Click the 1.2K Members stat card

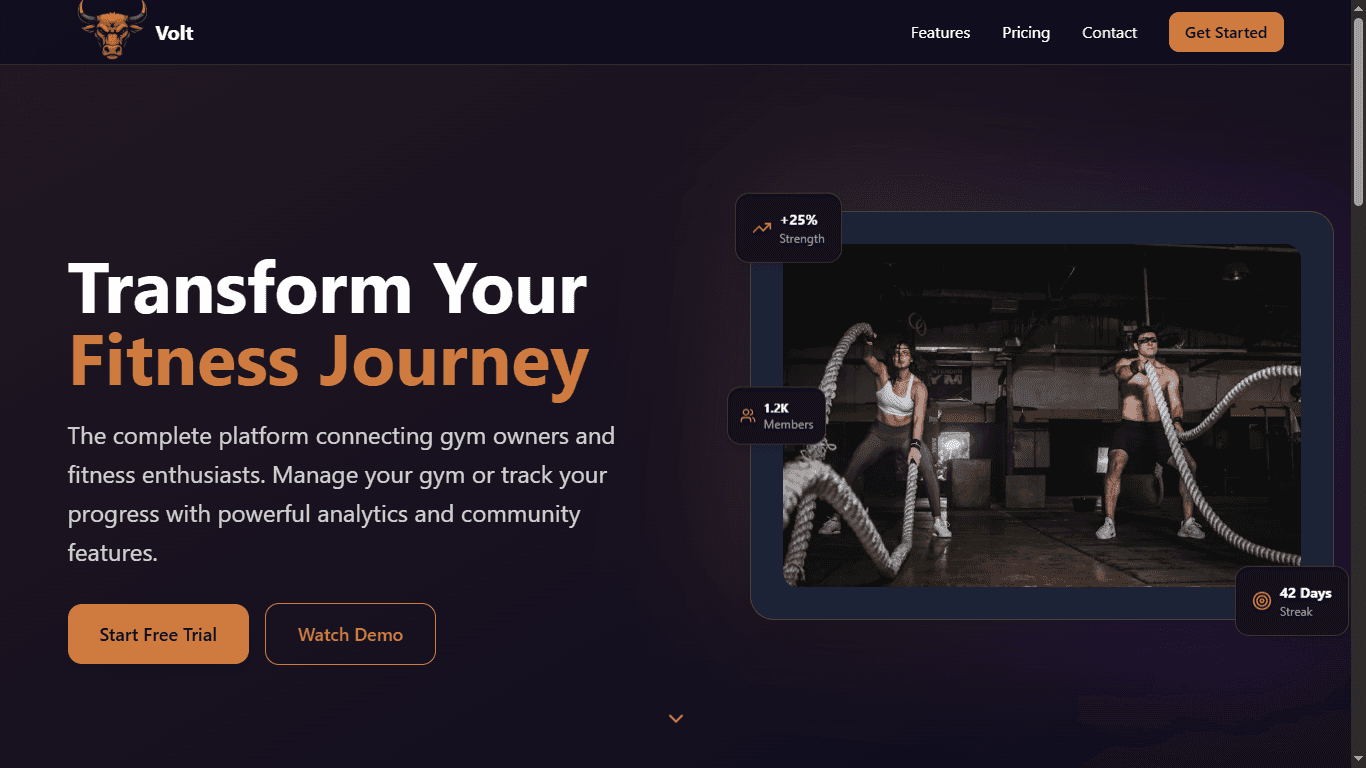click(777, 415)
